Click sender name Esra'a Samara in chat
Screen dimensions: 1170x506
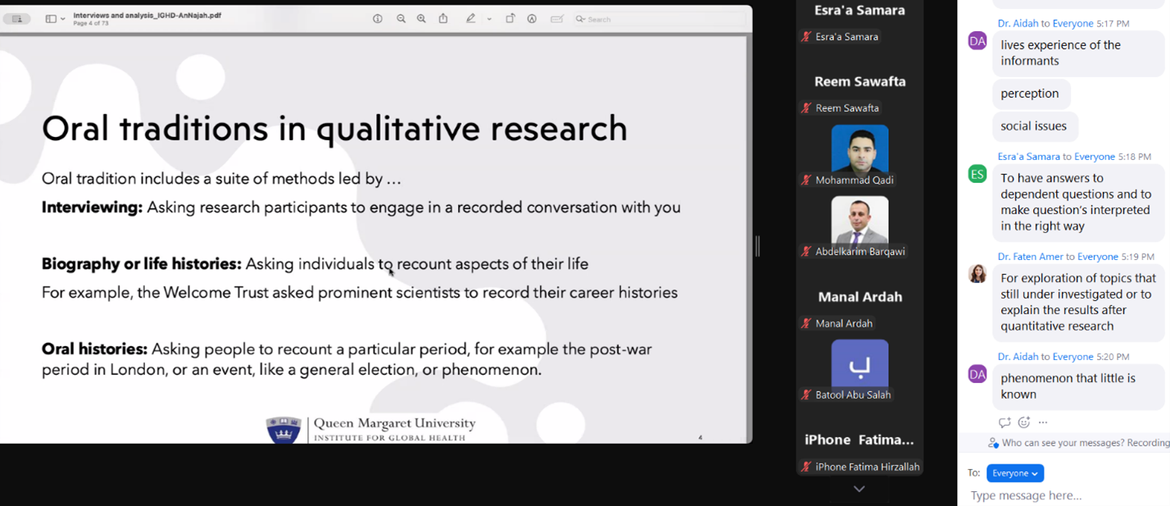tap(1028, 157)
